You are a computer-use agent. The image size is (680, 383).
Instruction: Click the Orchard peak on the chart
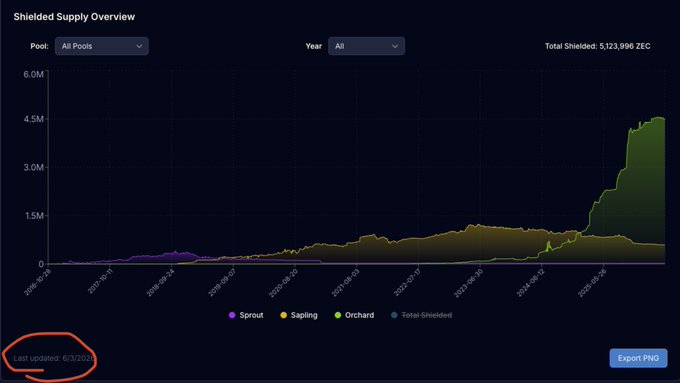click(x=660, y=118)
